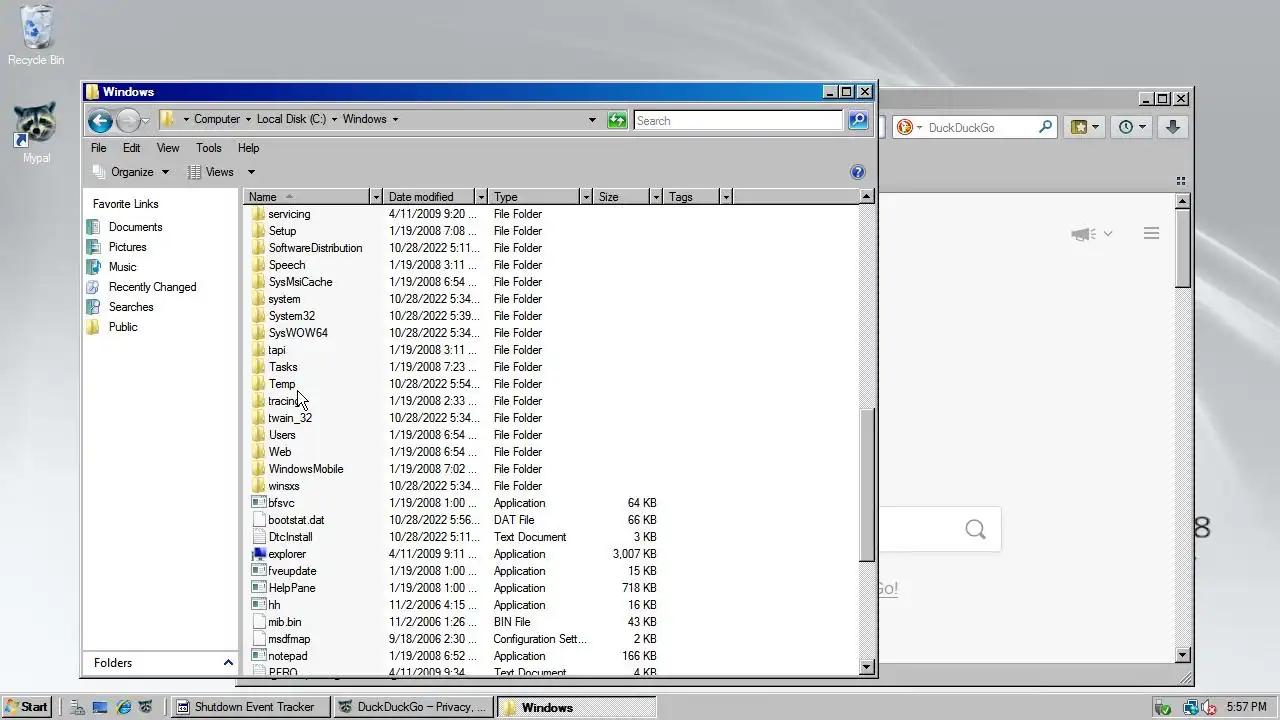This screenshot has width=1280, height=720.
Task: Open the View menu
Action: coord(168,148)
